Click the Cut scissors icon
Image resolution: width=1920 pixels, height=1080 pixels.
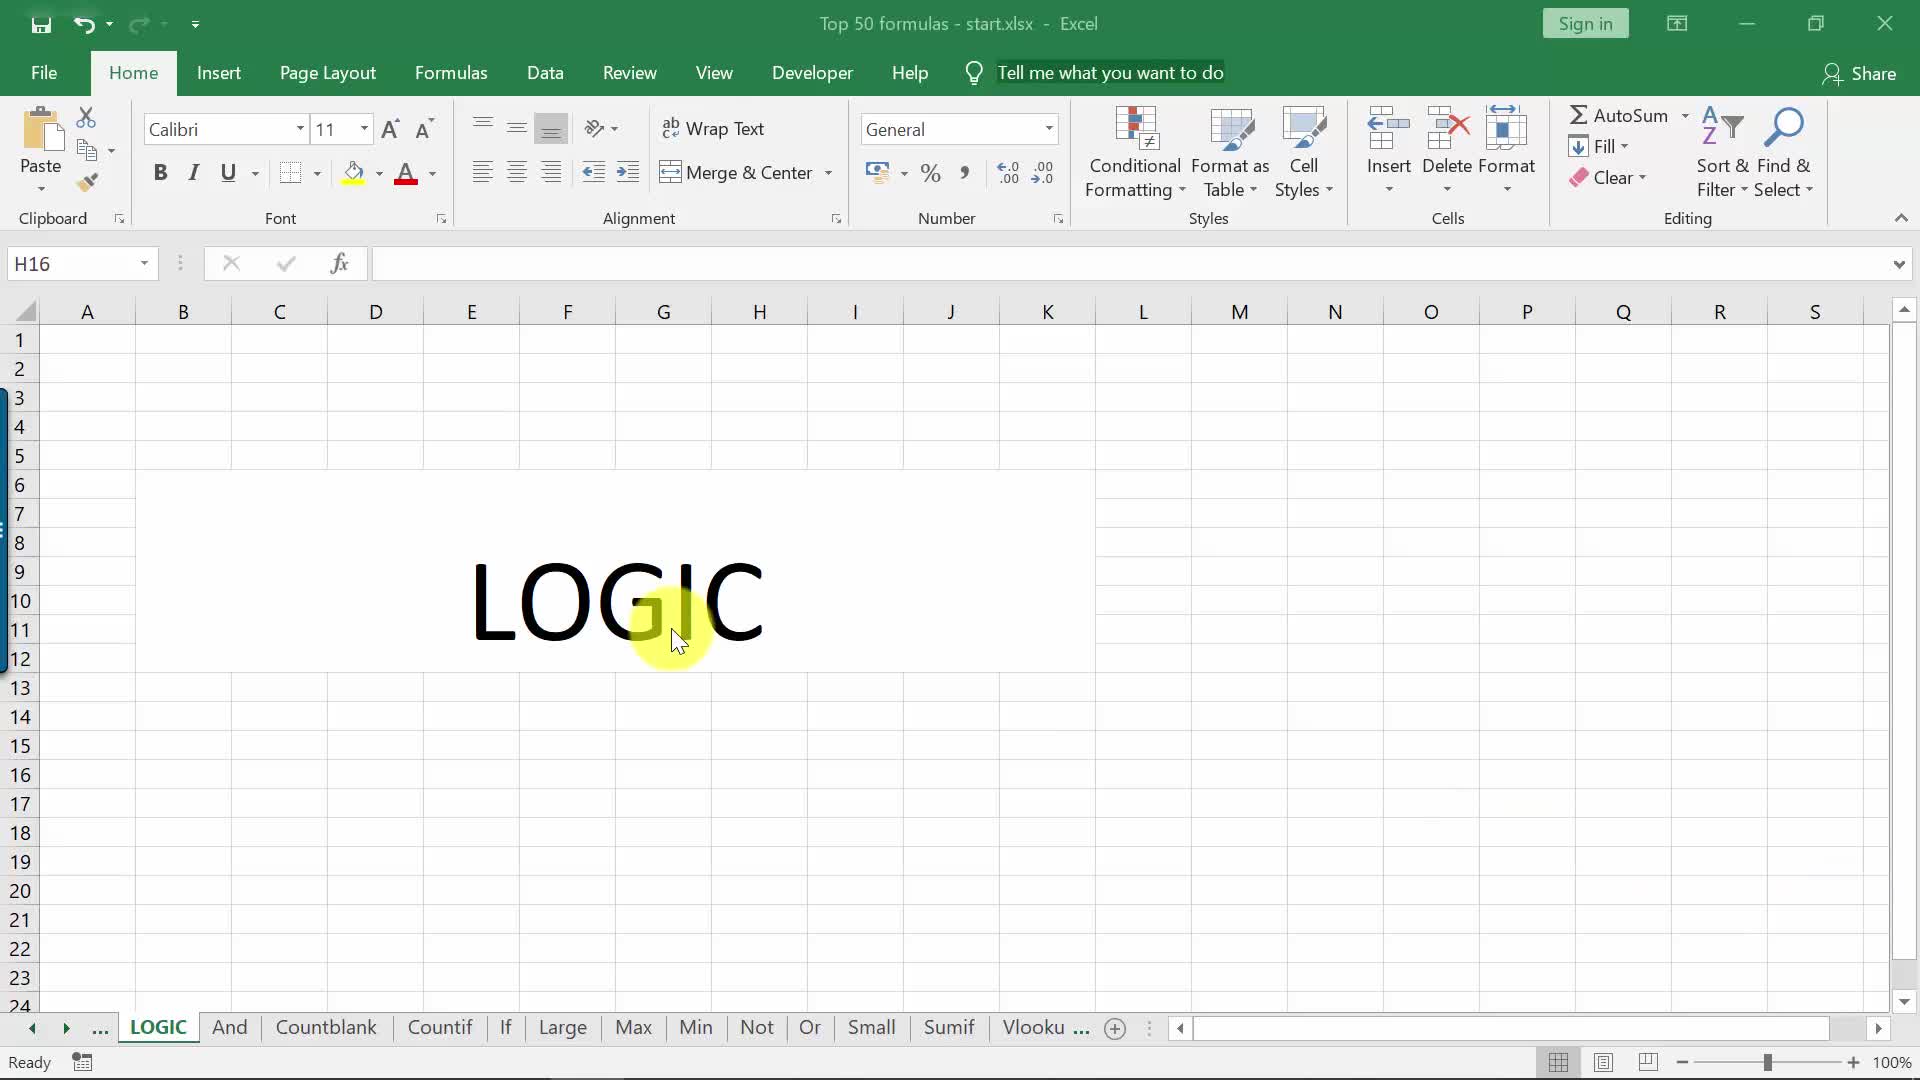tap(87, 118)
